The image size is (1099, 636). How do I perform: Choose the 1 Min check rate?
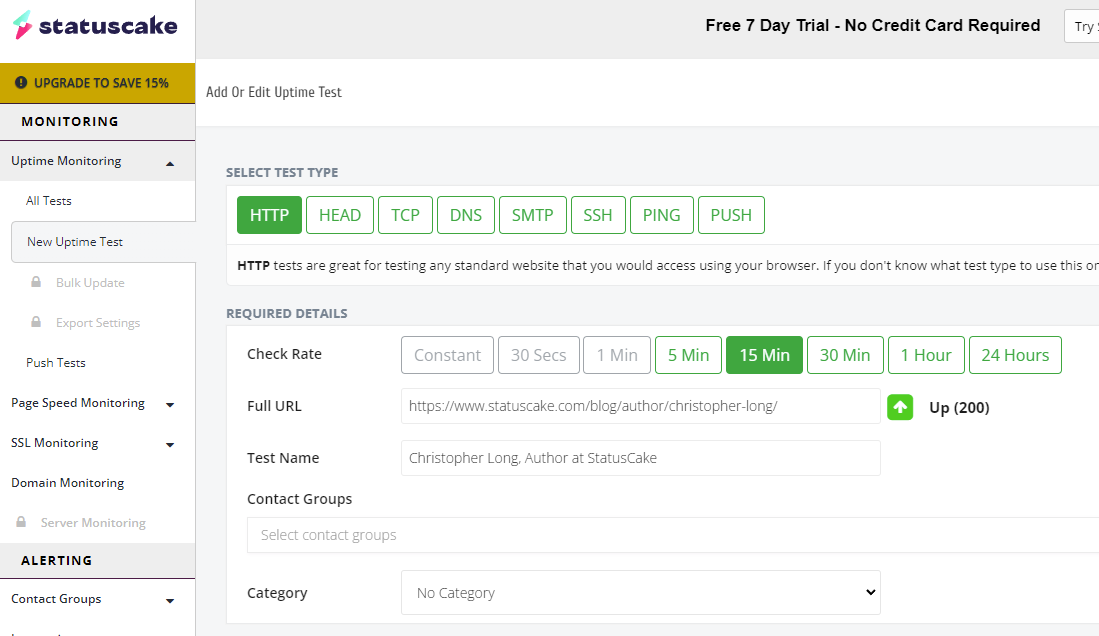(617, 355)
